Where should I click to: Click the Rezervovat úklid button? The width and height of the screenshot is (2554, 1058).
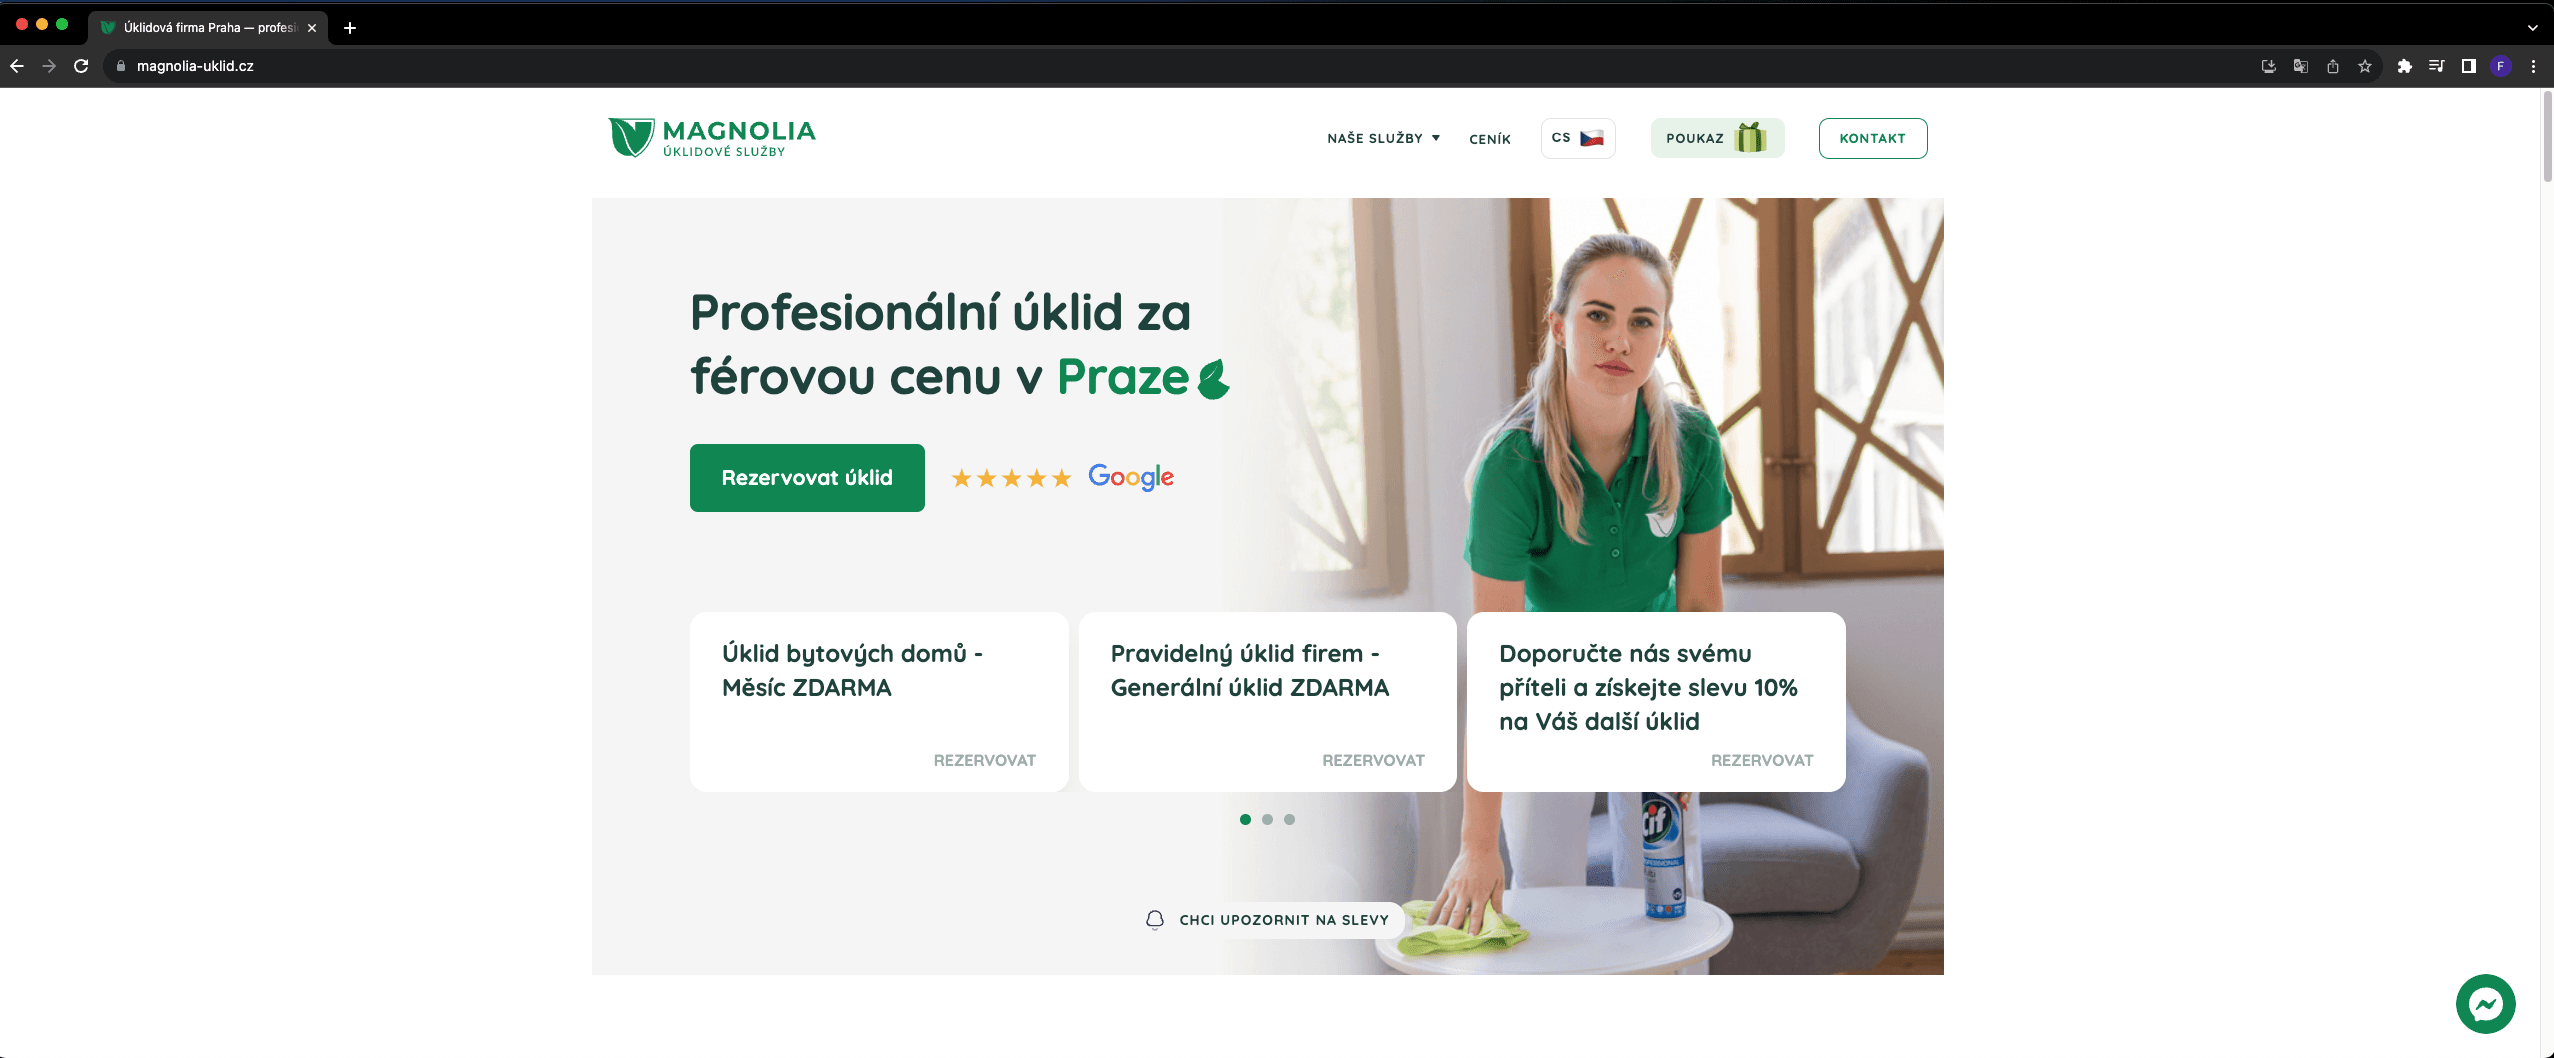pos(807,478)
